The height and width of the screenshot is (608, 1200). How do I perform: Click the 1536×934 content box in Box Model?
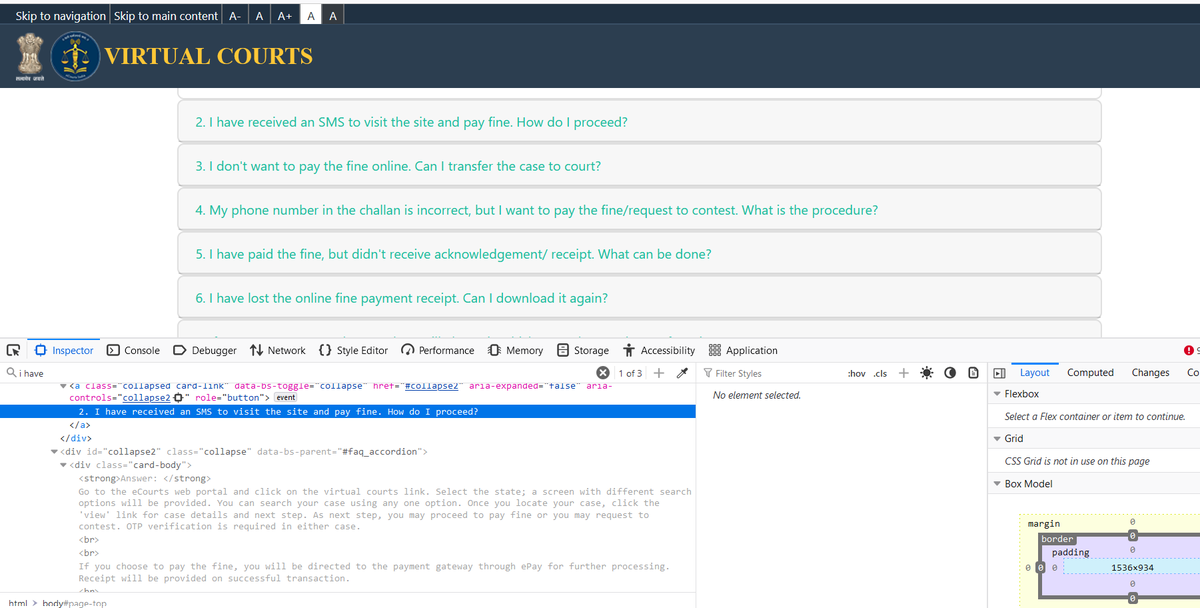pos(1132,567)
